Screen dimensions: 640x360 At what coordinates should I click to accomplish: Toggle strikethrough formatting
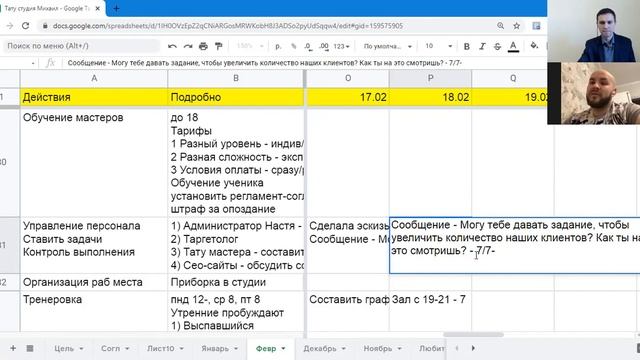pos(497,47)
